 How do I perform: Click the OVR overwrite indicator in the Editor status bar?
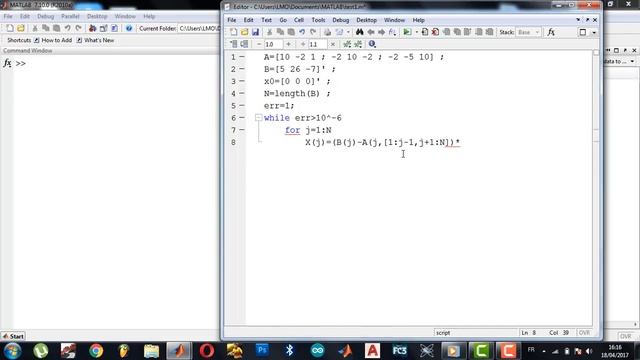tap(584, 333)
